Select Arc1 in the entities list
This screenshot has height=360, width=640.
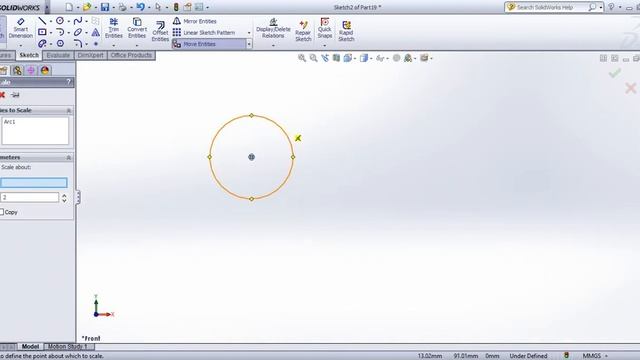9,122
